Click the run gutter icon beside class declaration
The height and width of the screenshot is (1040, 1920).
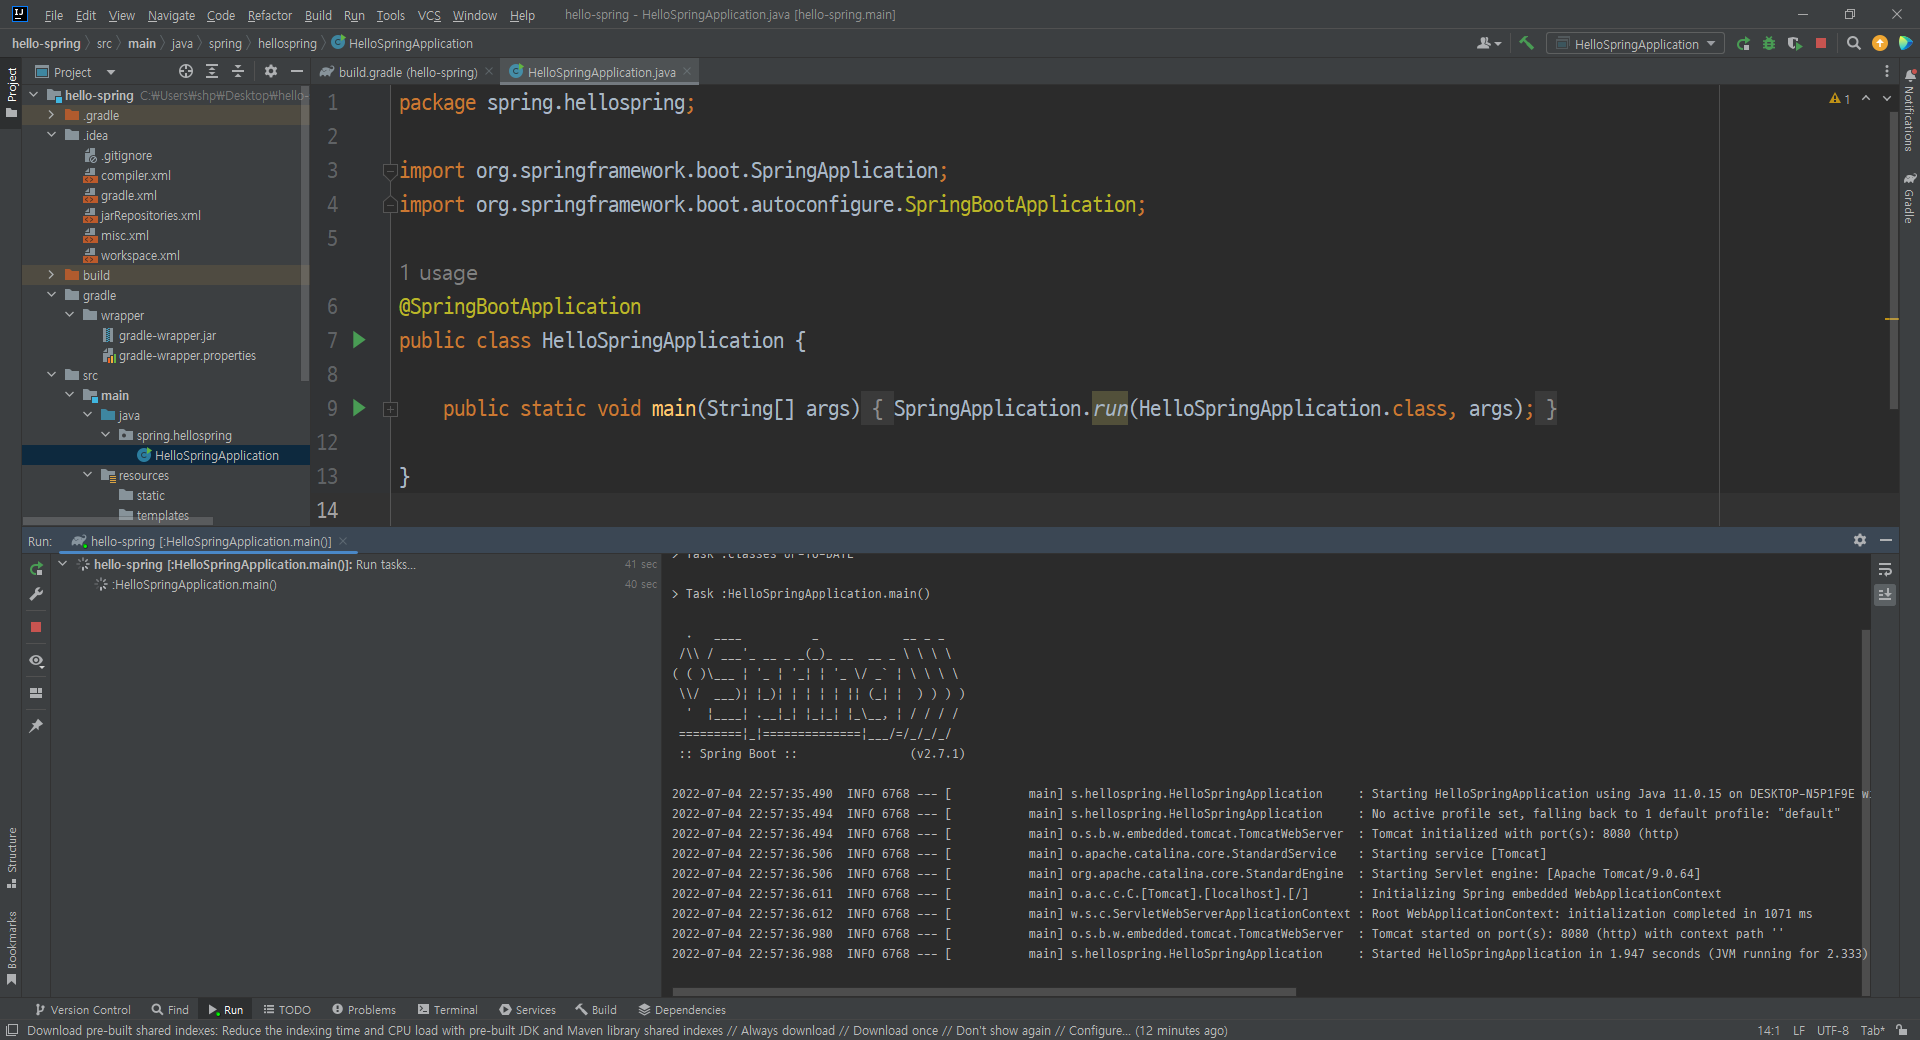coord(359,340)
